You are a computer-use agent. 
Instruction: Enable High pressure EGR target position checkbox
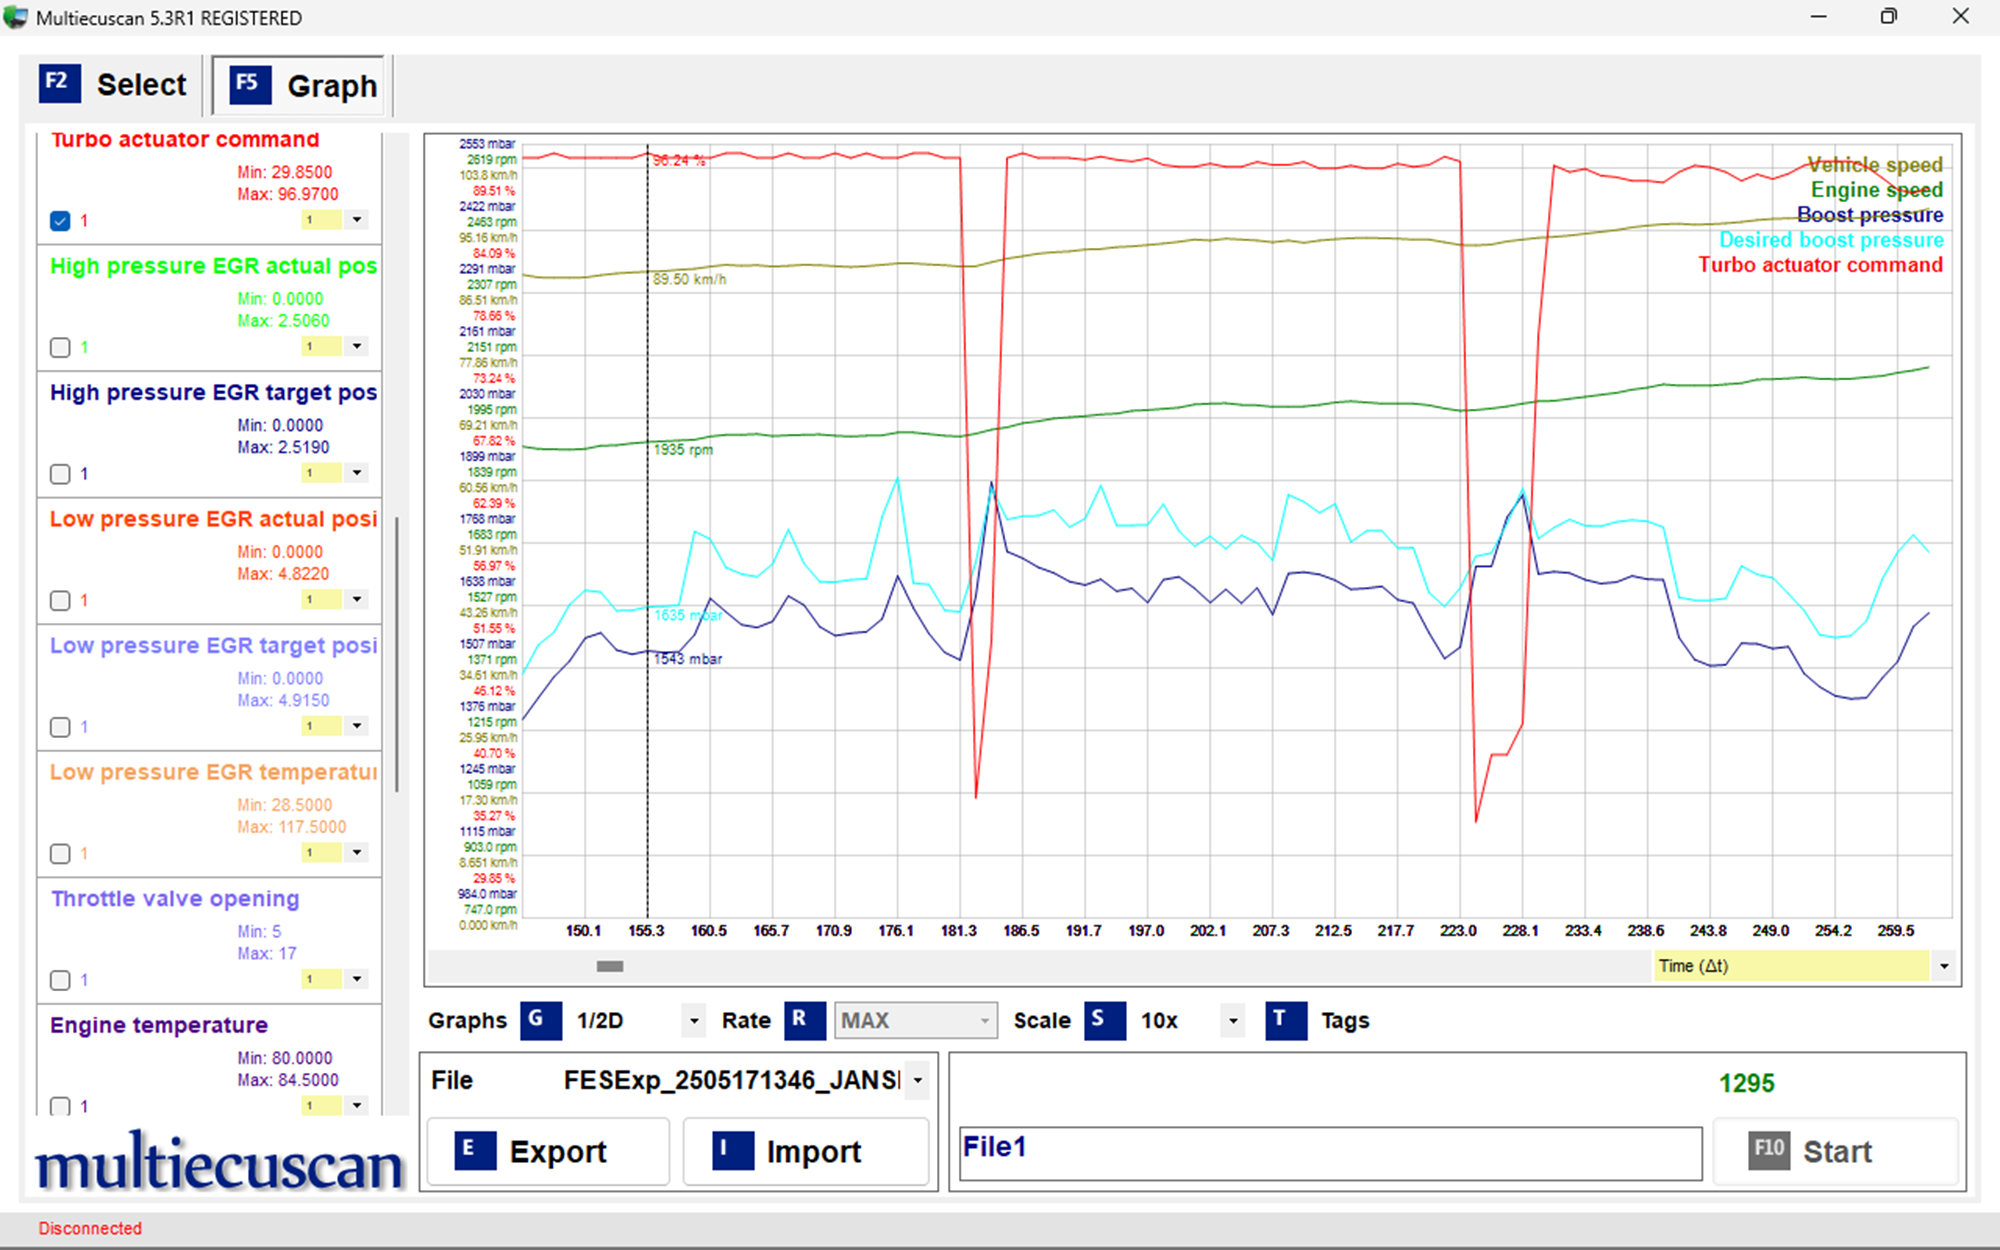(60, 474)
